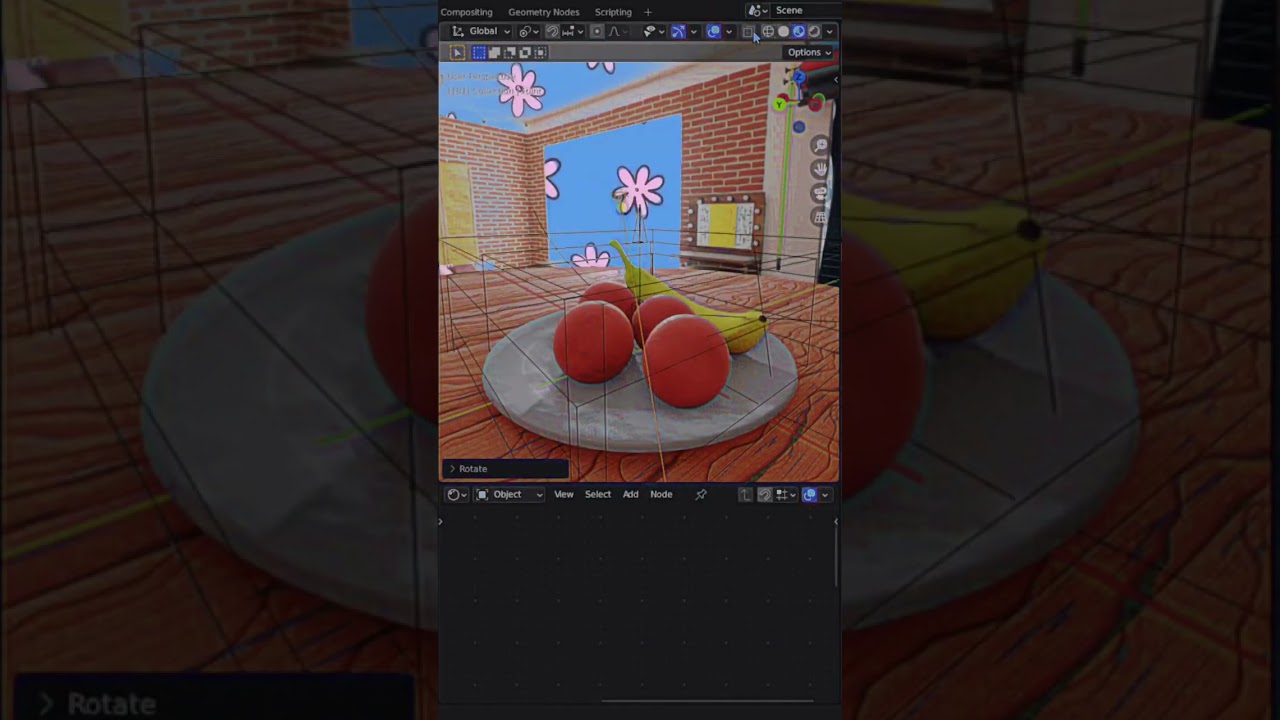Switch to solid viewport shading

click(783, 31)
